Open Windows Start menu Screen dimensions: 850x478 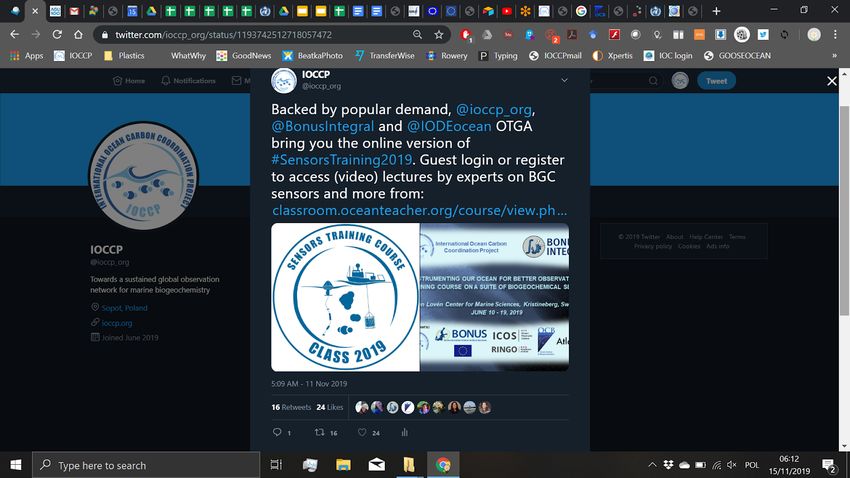pos(16,465)
